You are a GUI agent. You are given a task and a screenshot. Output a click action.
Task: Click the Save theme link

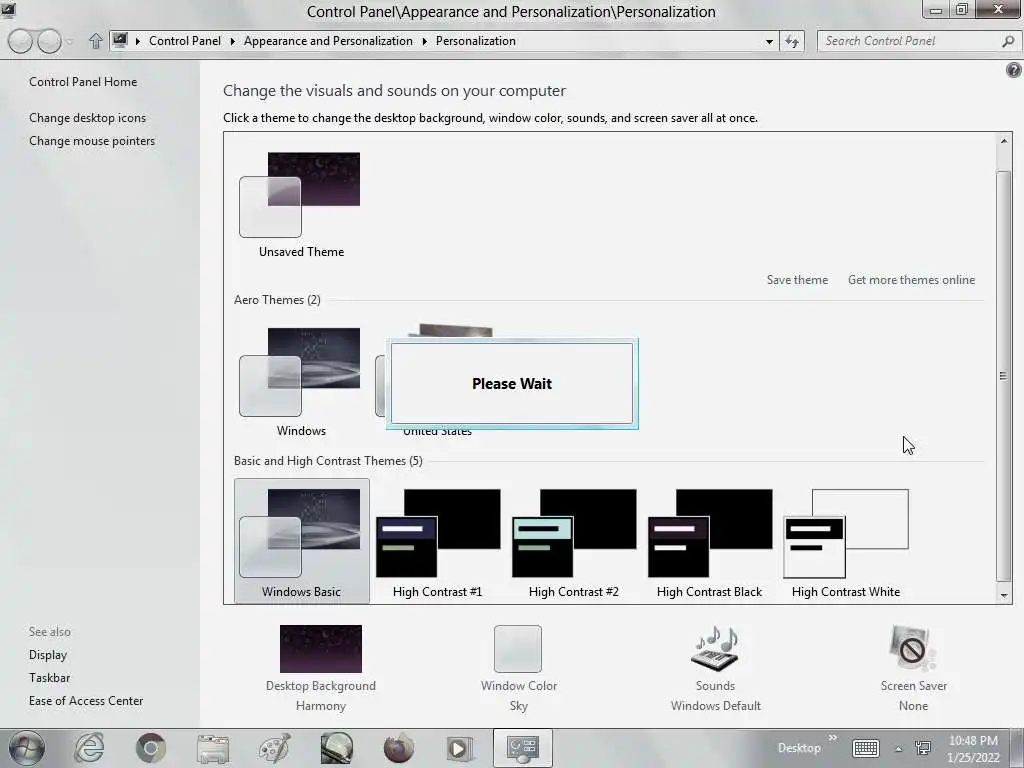coord(797,280)
